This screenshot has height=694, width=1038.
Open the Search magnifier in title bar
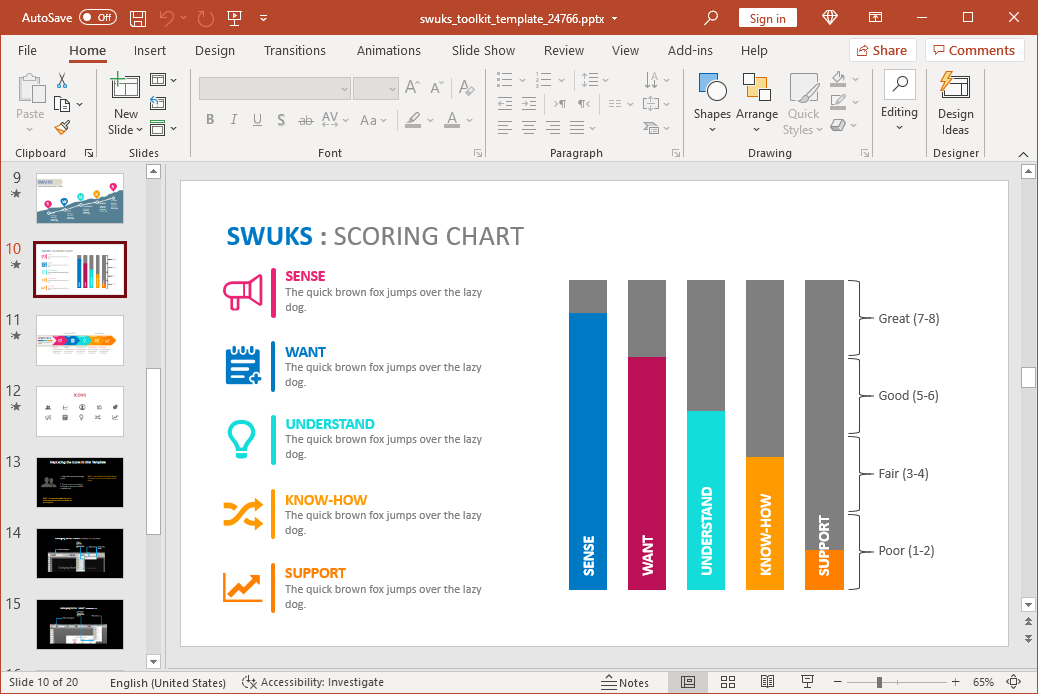point(711,18)
